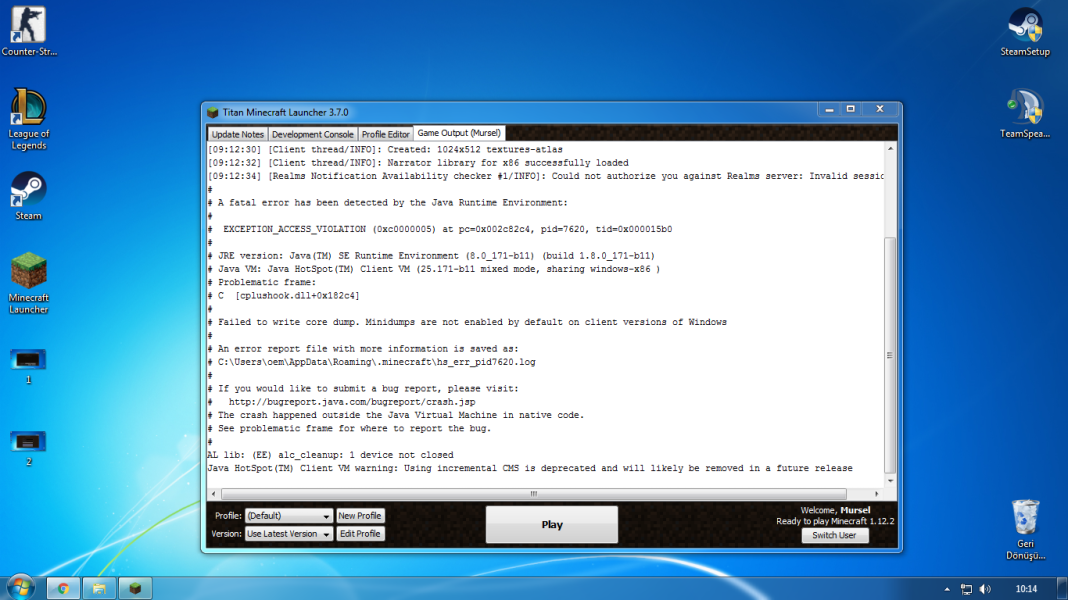Click the Show Desktop strip on taskbar
Viewport: 1068px width, 600px height.
coord(1063,588)
